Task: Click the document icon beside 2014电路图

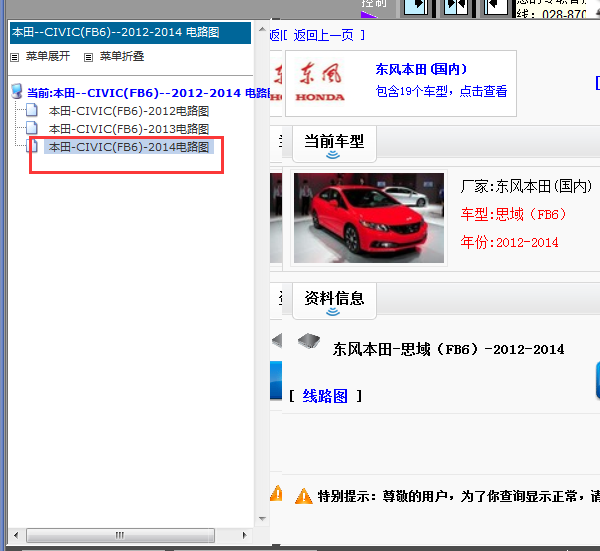Action: click(x=33, y=146)
